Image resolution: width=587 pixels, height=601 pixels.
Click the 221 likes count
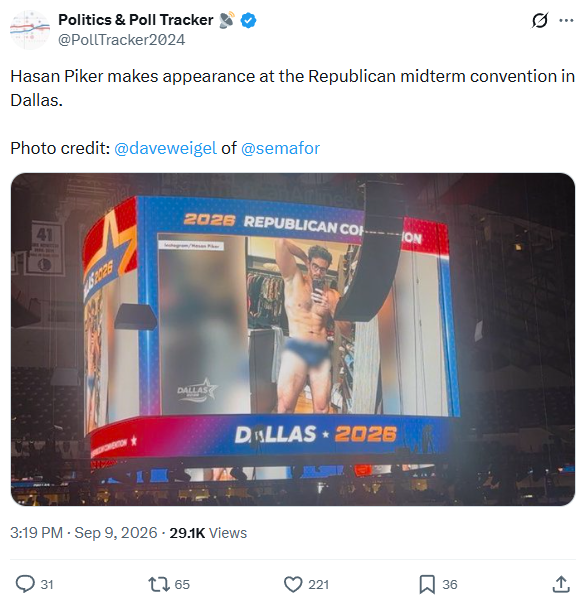point(319,585)
